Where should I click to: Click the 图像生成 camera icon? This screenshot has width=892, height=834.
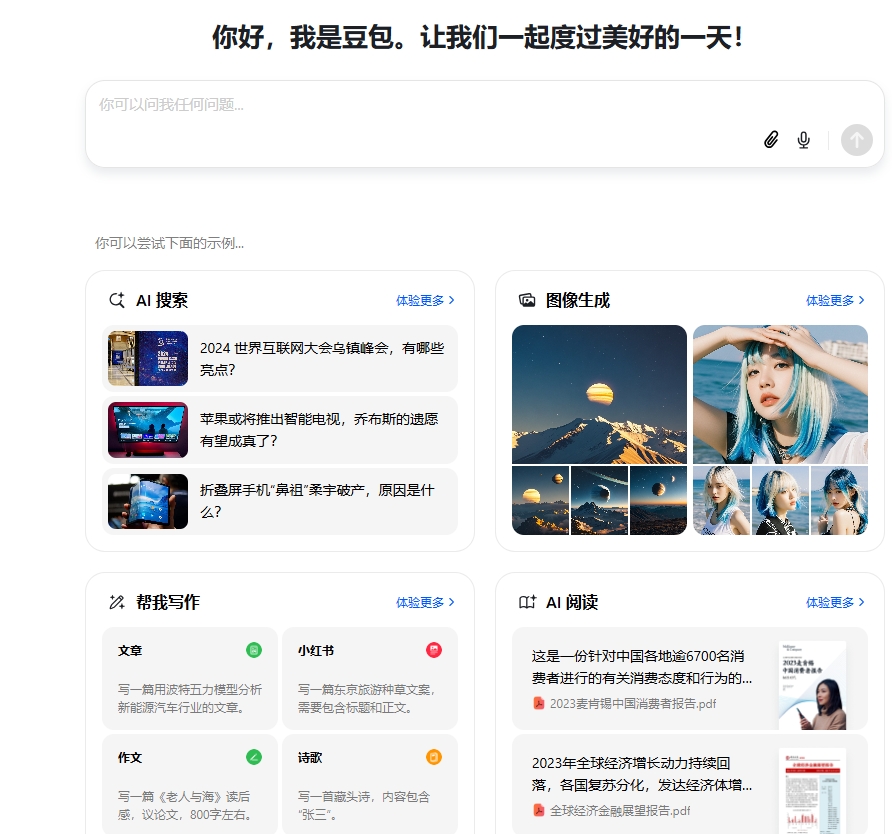[527, 299]
